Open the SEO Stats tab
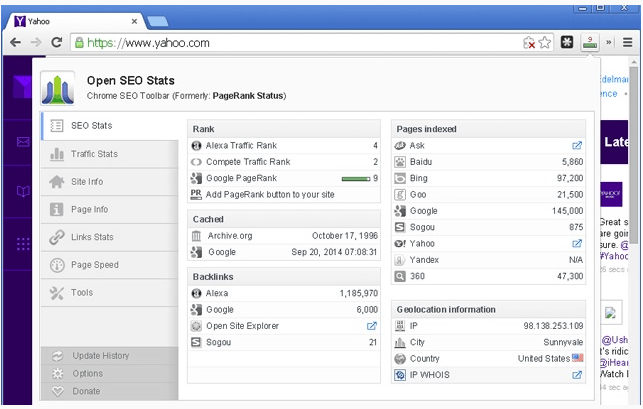Viewport: 643px width, 409px height. point(110,126)
